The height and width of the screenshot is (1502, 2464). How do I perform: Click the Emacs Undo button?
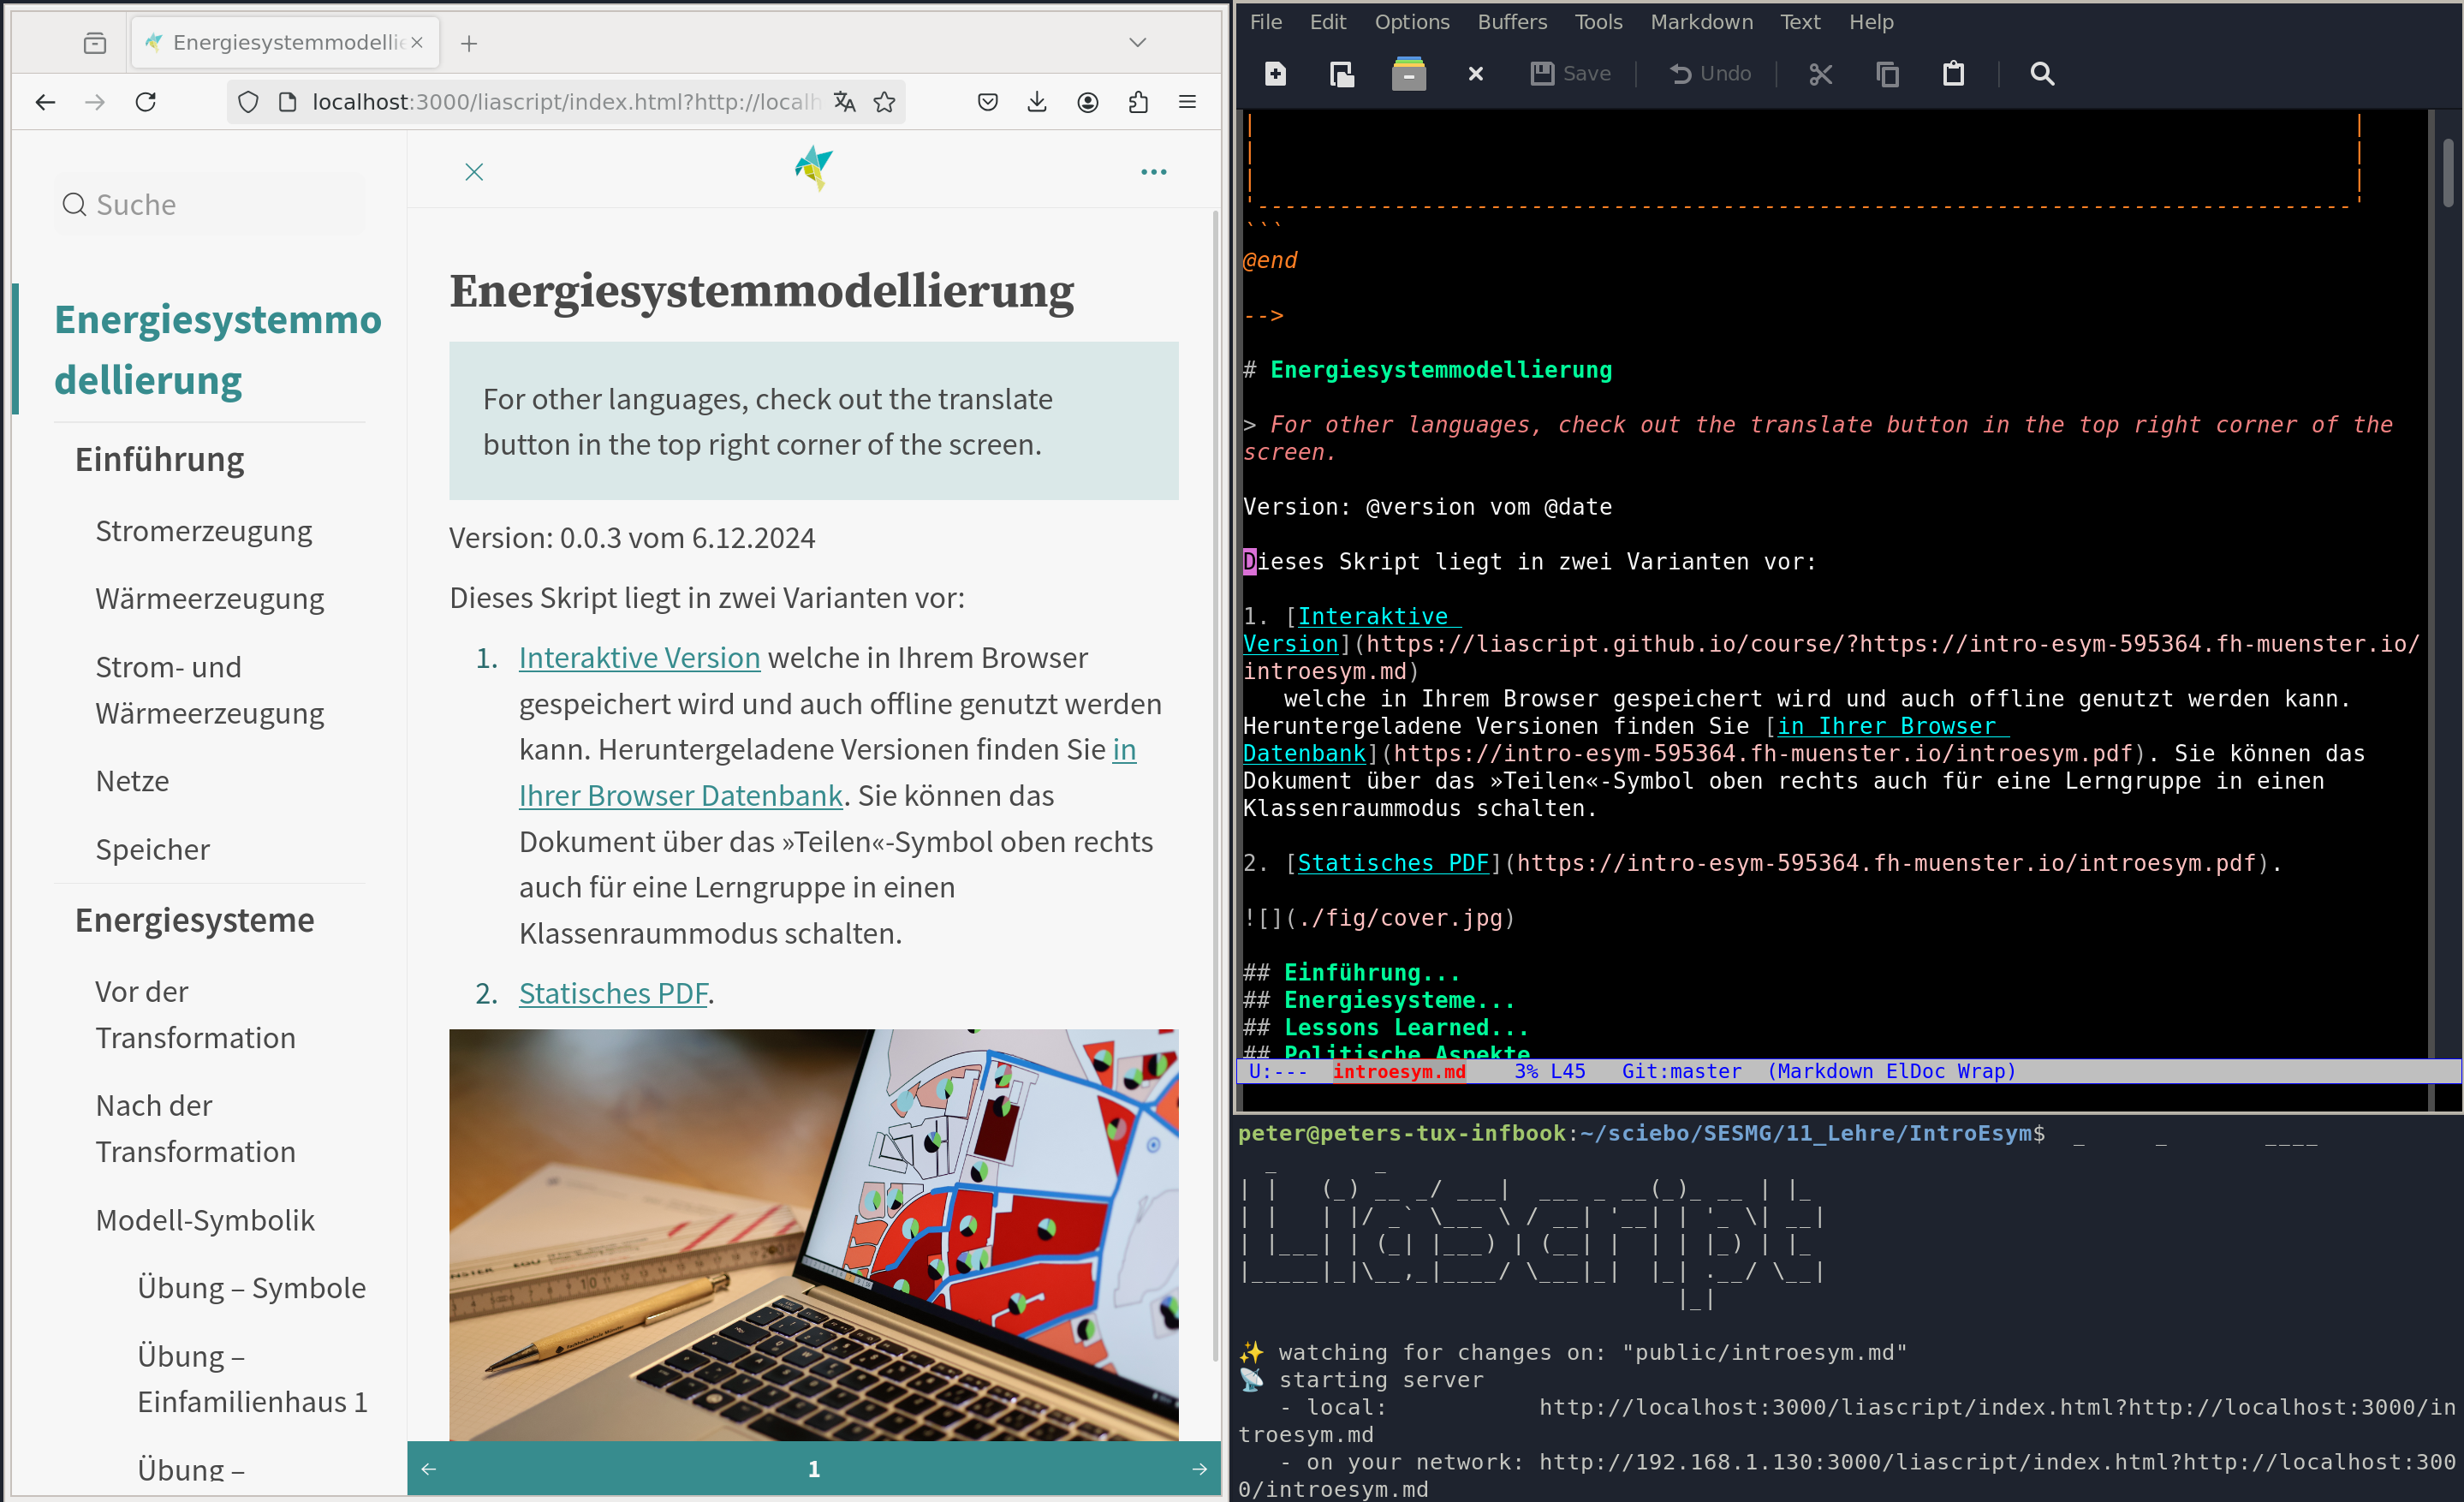(1710, 73)
